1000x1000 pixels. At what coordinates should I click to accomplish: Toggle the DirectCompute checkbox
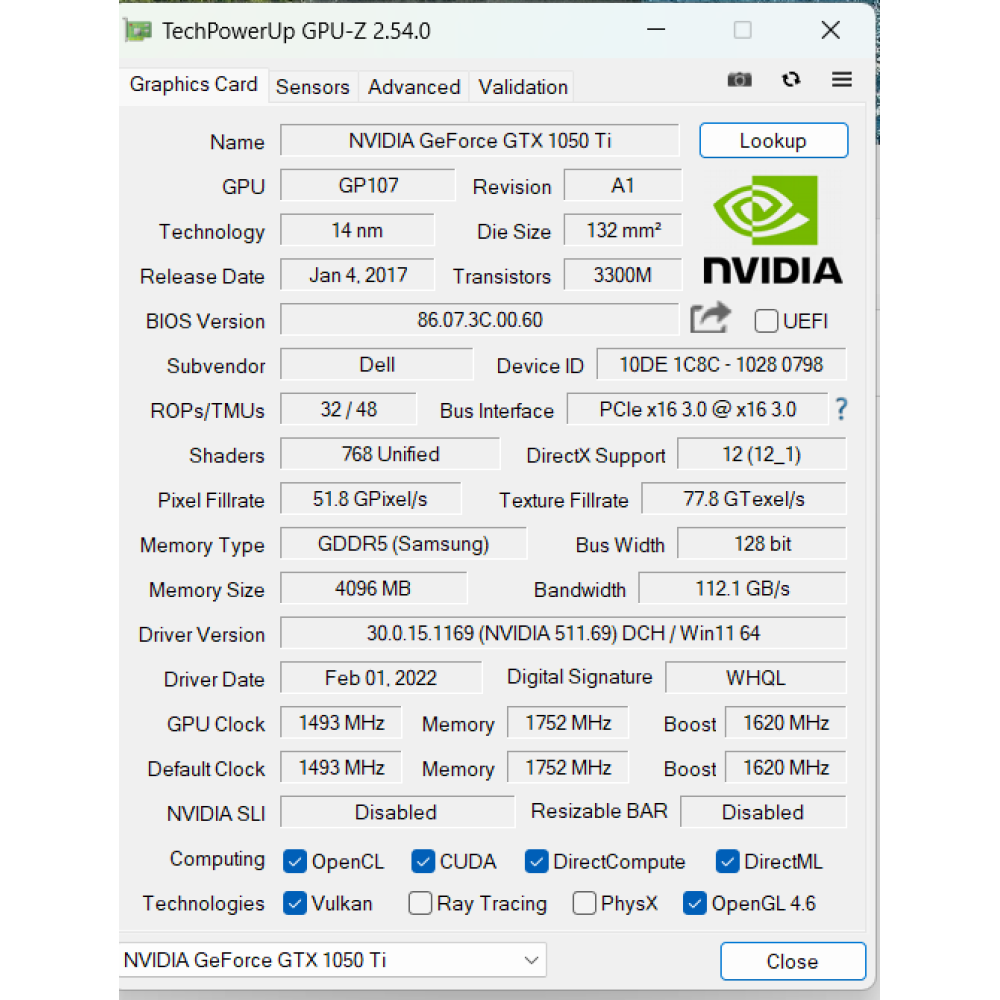(536, 862)
